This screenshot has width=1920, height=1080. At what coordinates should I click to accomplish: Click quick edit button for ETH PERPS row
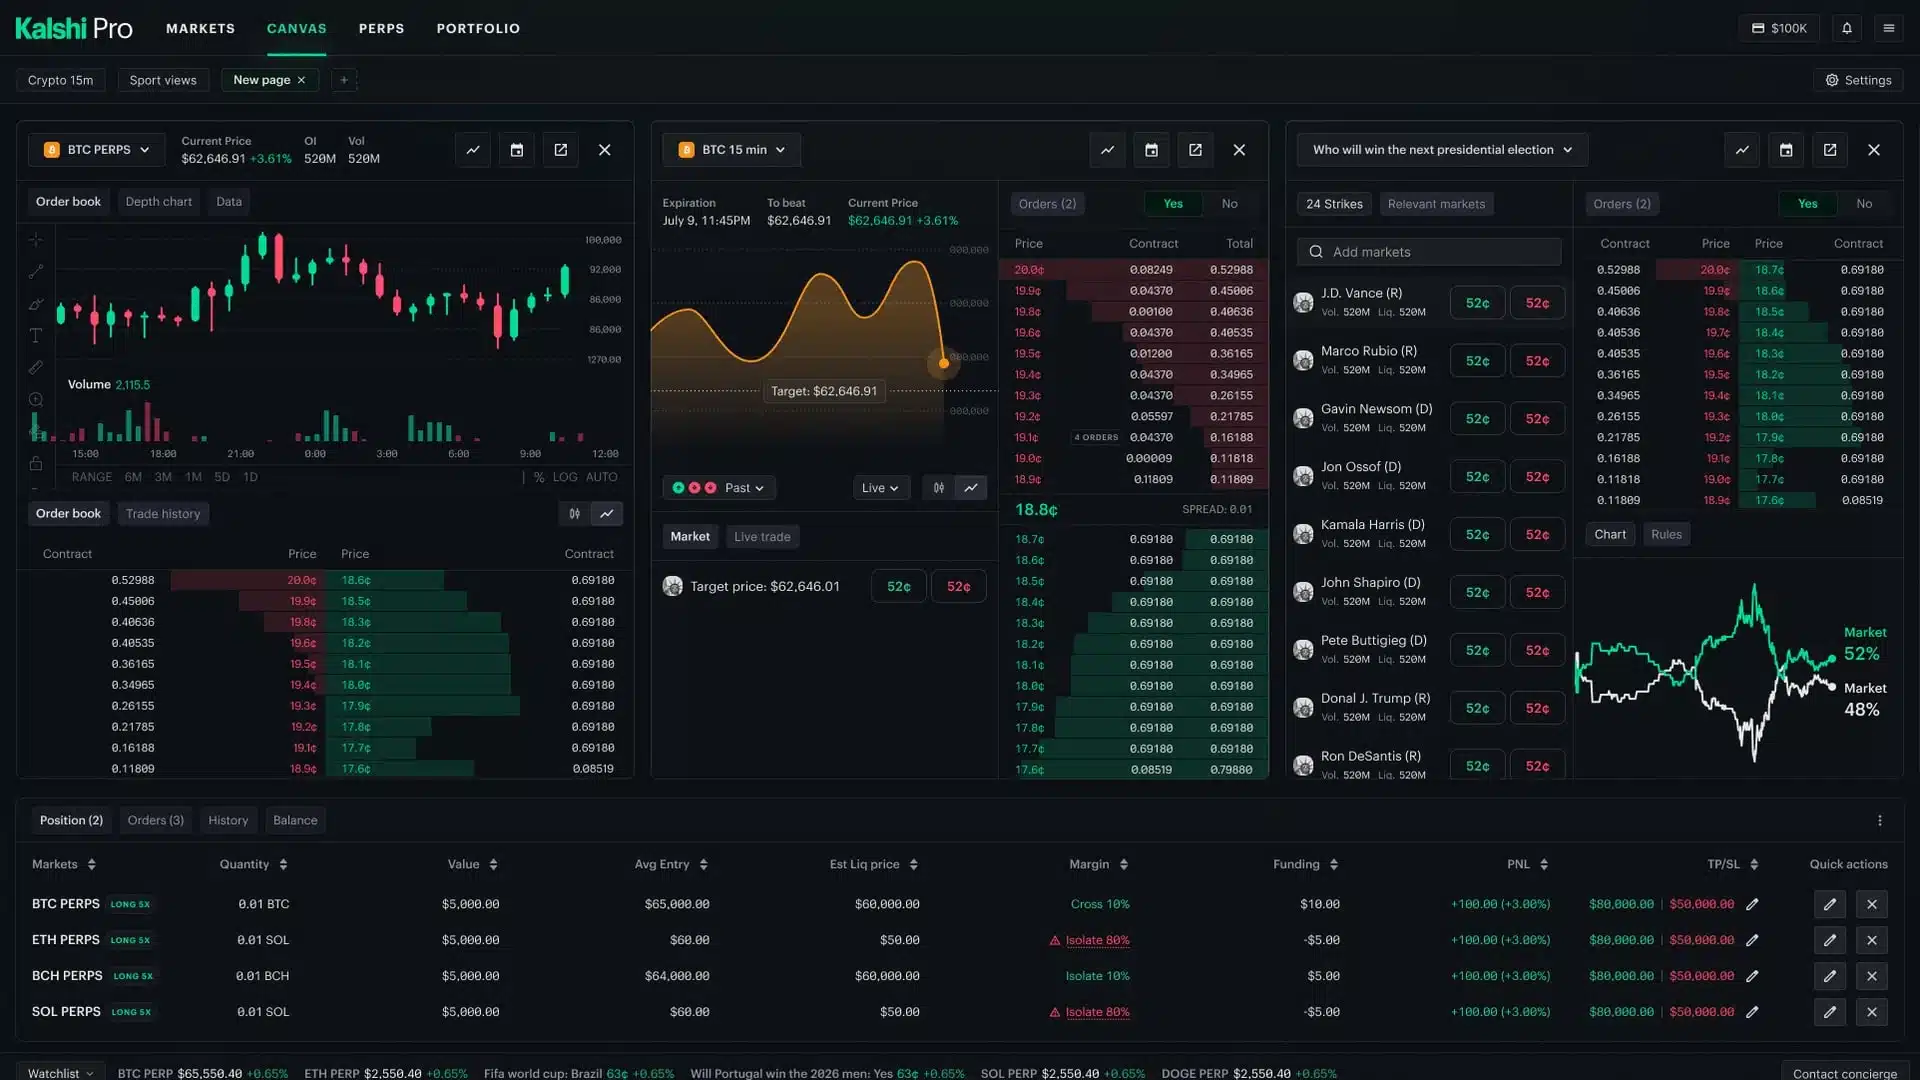click(1830, 940)
